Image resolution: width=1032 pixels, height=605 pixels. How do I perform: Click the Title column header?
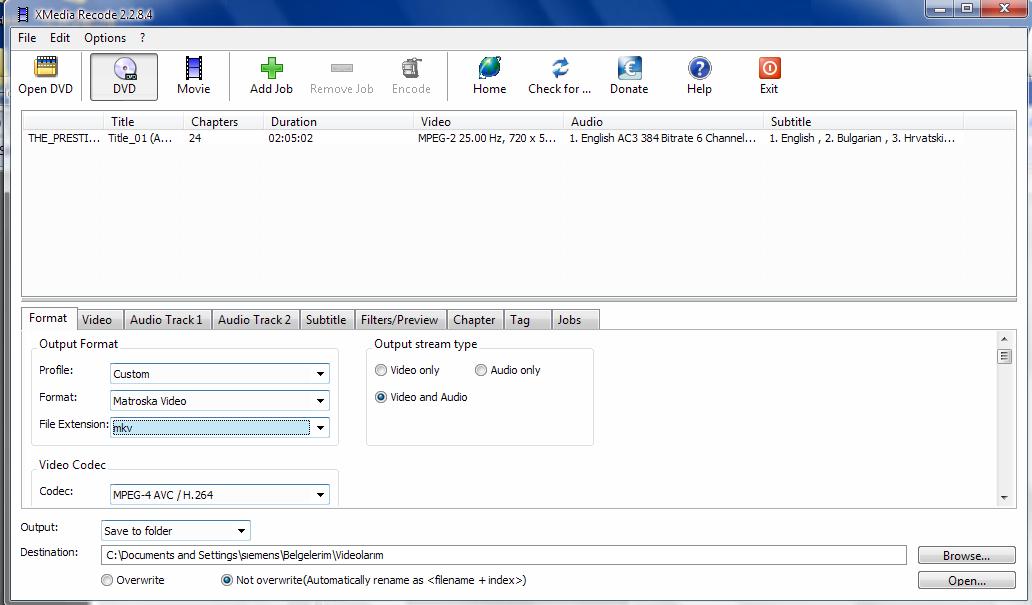pos(143,122)
